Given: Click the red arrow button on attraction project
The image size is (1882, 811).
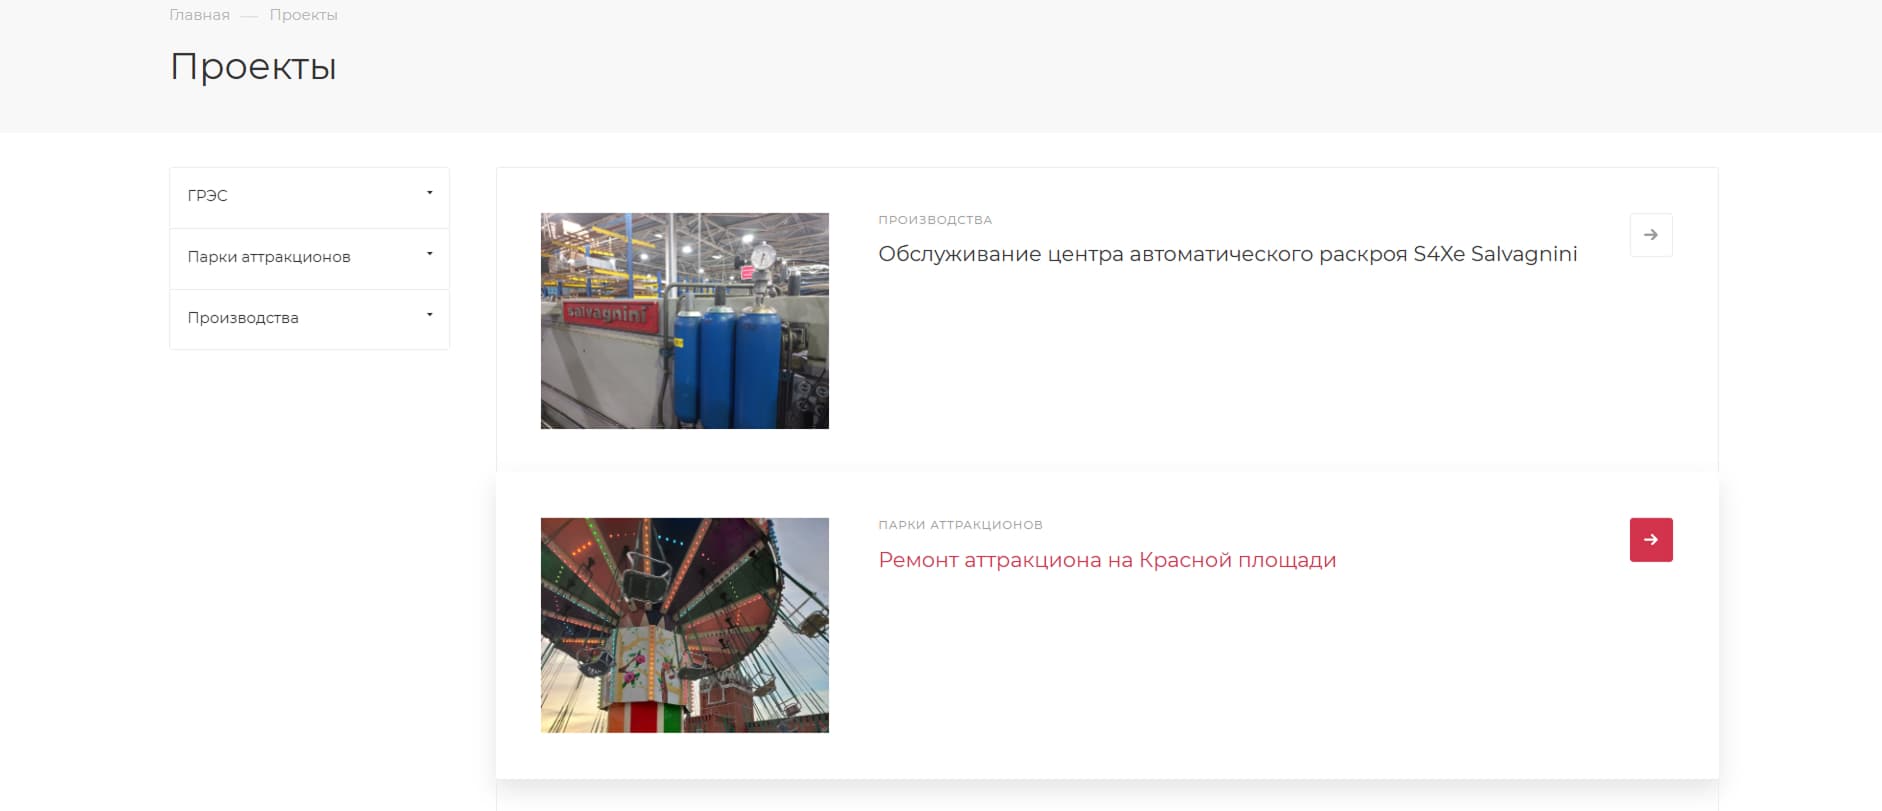Looking at the screenshot, I should click(1650, 540).
